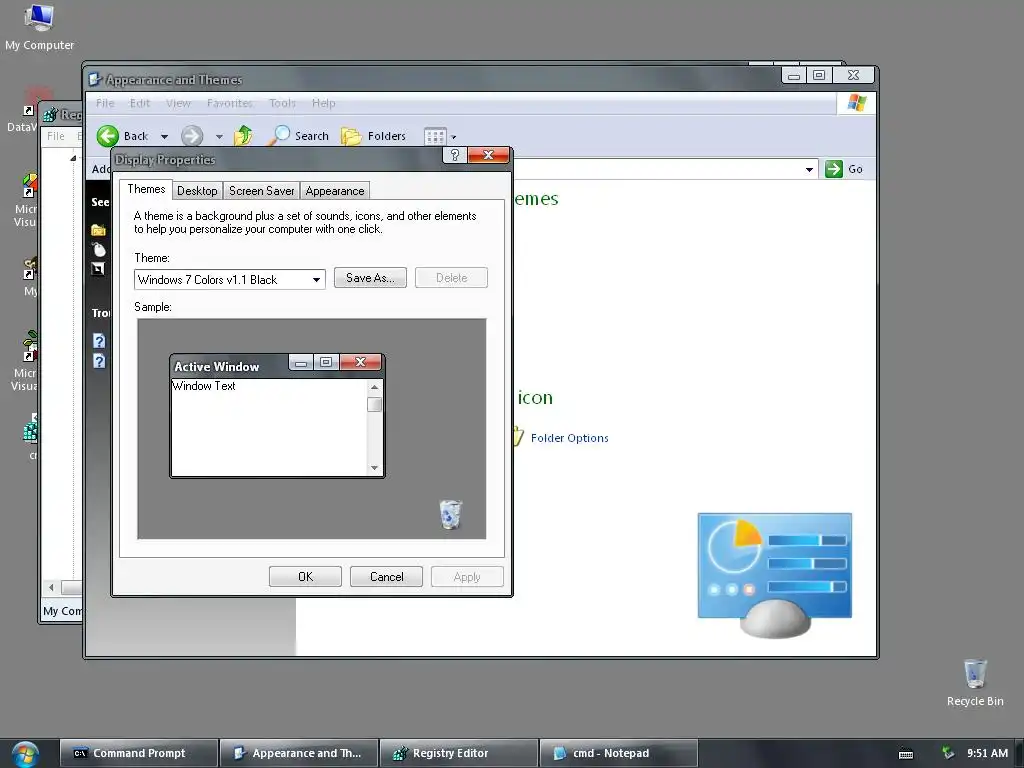Open the Favorites menu

(230, 103)
